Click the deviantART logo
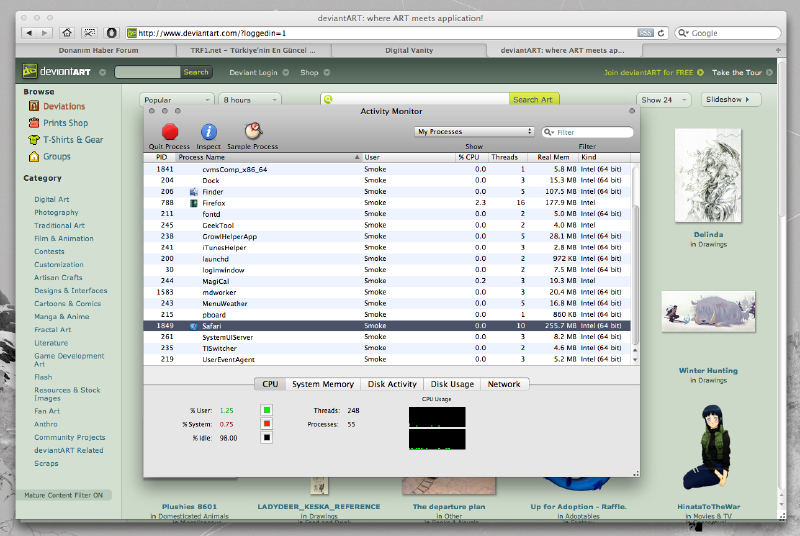The height and width of the screenshot is (536, 800). point(57,71)
